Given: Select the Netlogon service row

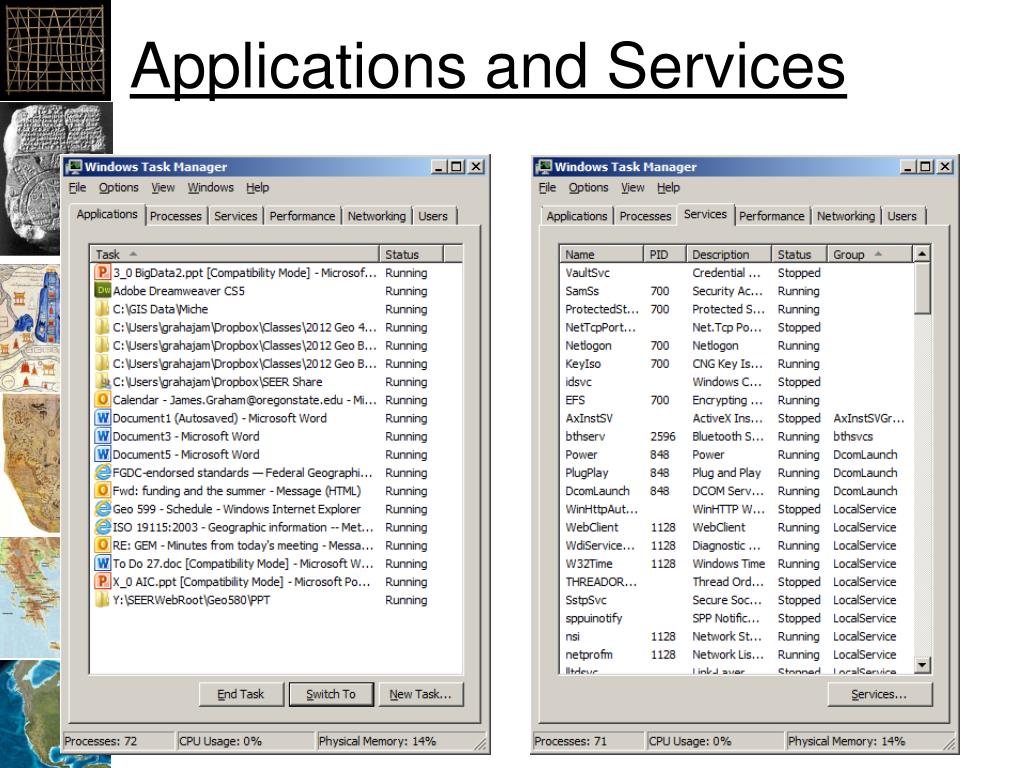Looking at the screenshot, I should click(736, 345).
